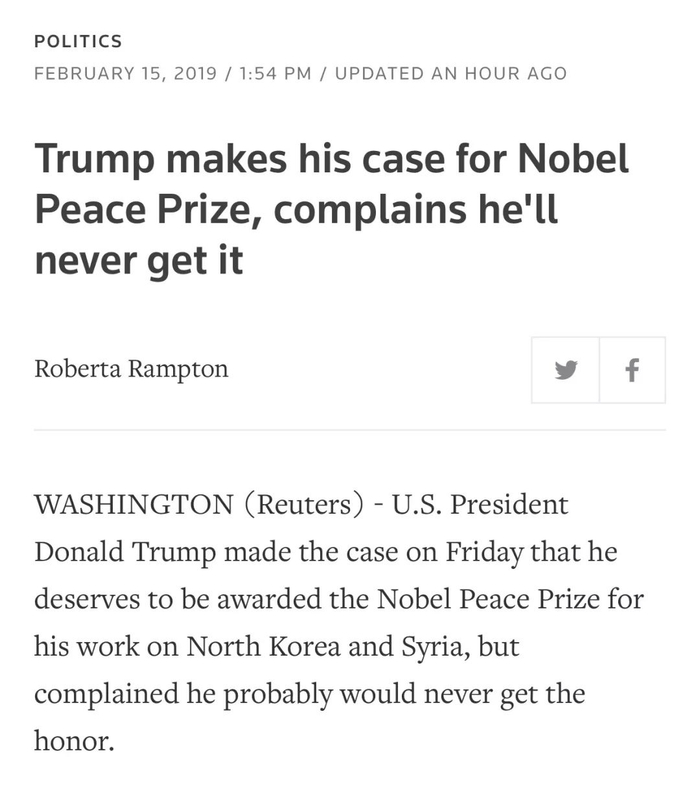Click the word "Friday" in the paragraph
Image resolution: width=700 pixels, height=797 pixels.
pos(475,552)
